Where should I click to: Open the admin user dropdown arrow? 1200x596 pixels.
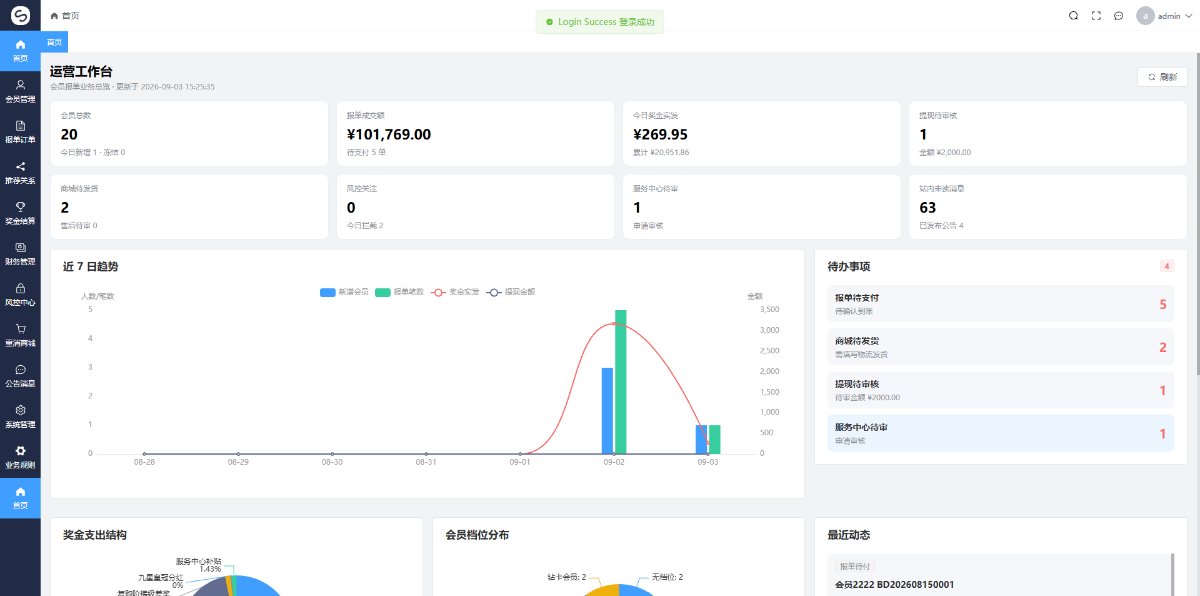point(1187,16)
